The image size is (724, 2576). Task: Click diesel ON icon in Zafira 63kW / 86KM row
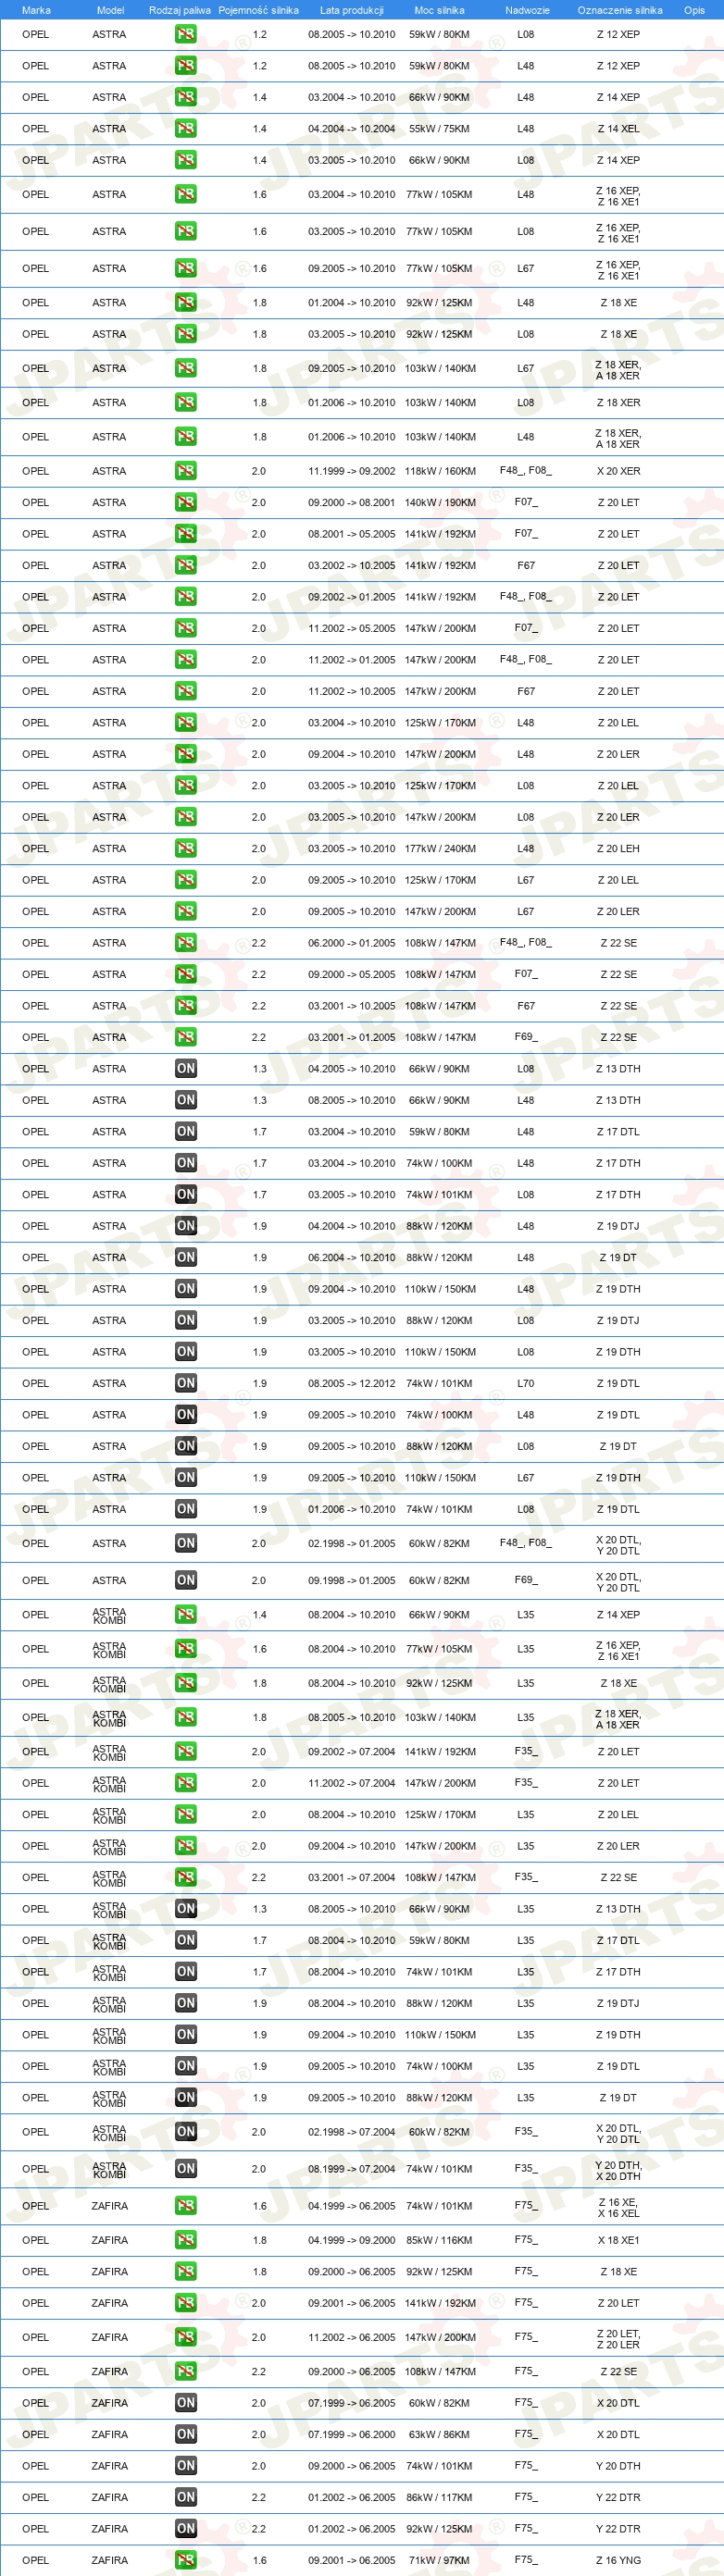click(x=186, y=2434)
